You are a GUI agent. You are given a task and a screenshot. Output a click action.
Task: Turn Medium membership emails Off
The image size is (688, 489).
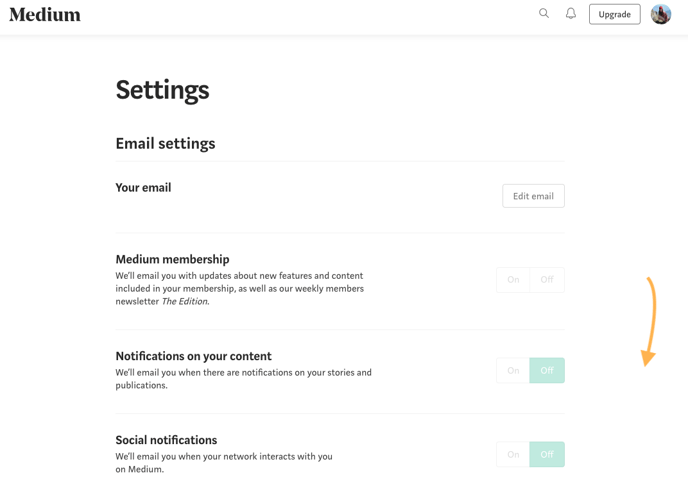[547, 280]
